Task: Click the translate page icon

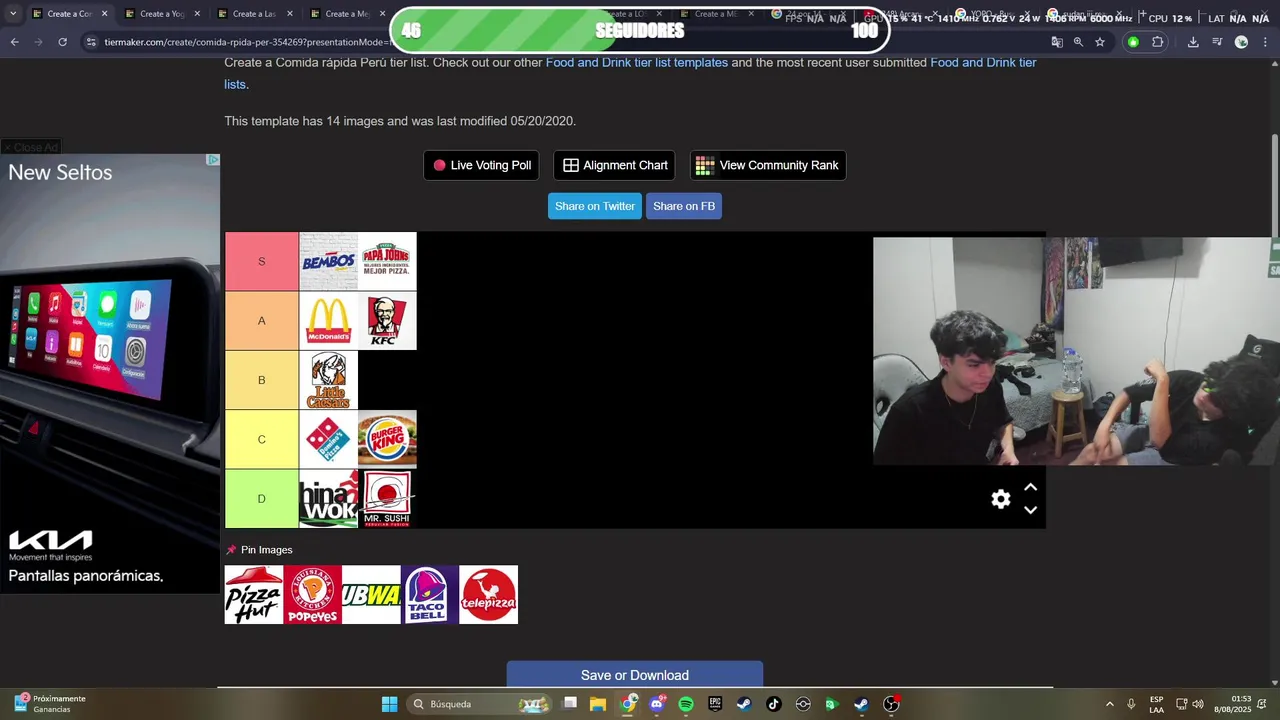Action: [1057, 42]
